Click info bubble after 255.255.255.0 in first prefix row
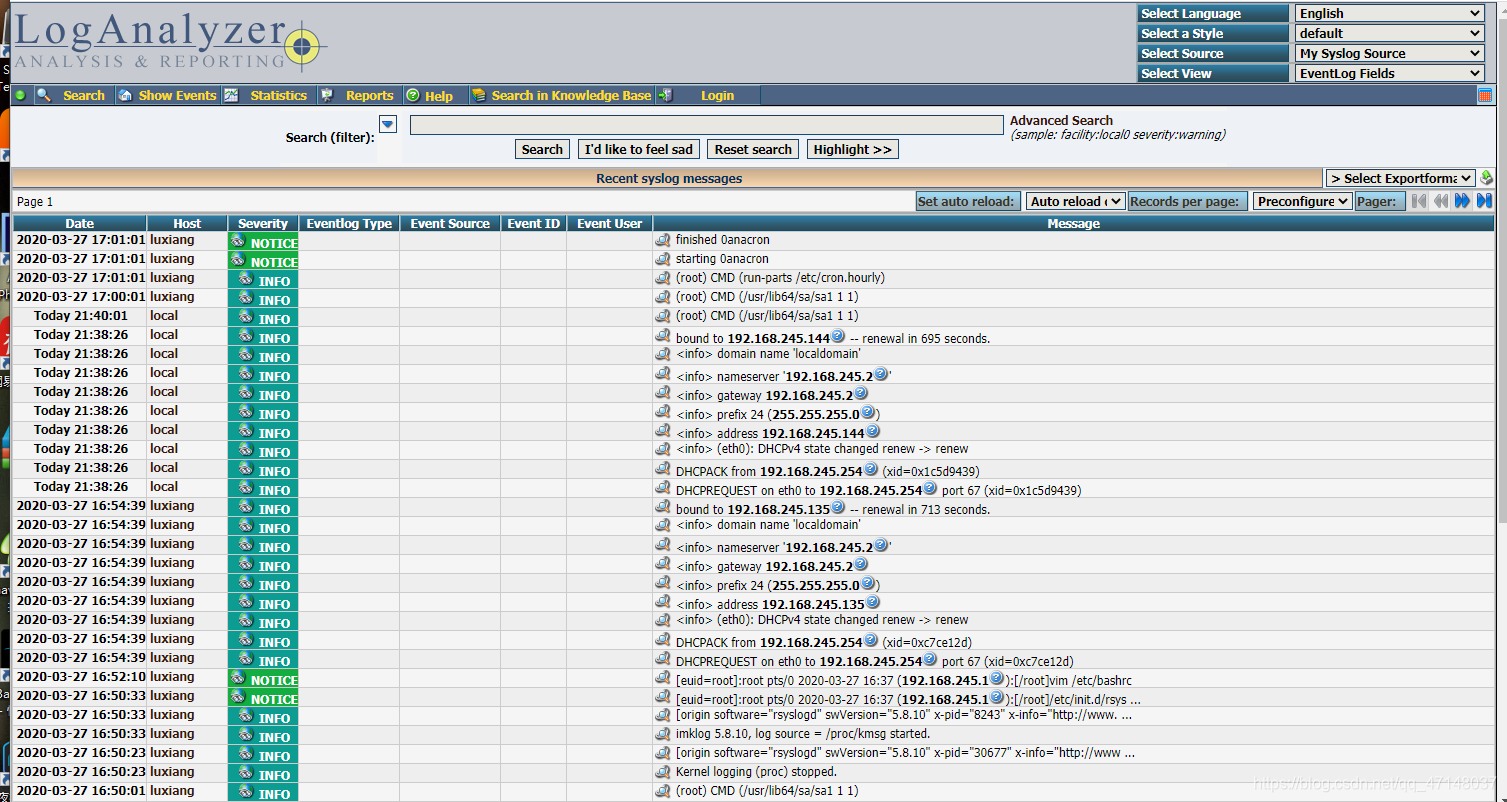Viewport: 1507px width, 802px height. click(868, 412)
